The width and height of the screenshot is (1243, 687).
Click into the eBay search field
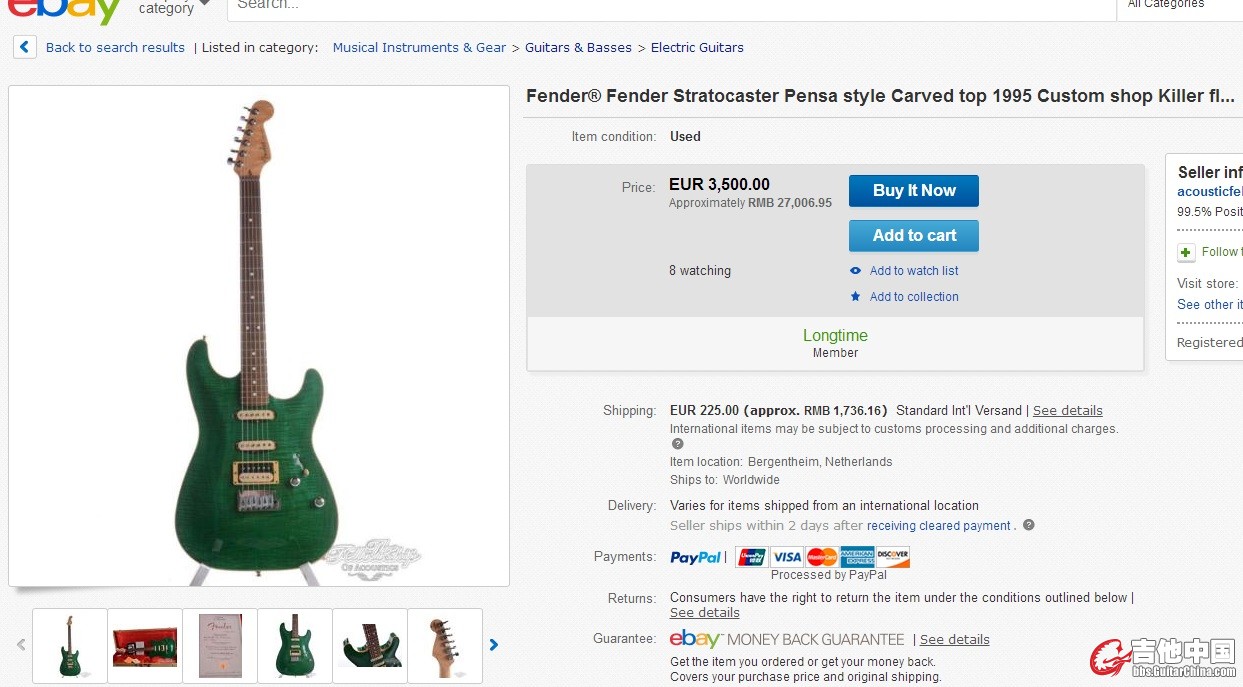(x=670, y=6)
